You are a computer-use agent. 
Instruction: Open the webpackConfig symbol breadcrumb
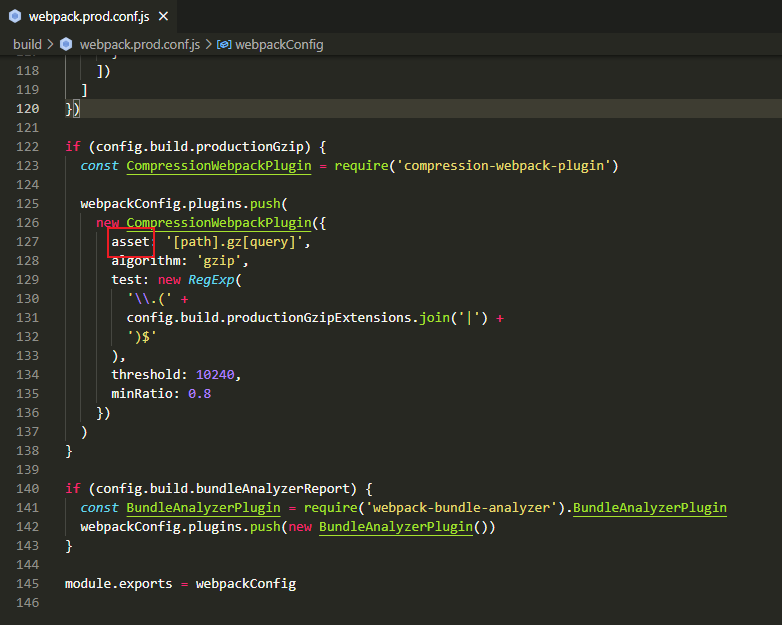coord(279,44)
